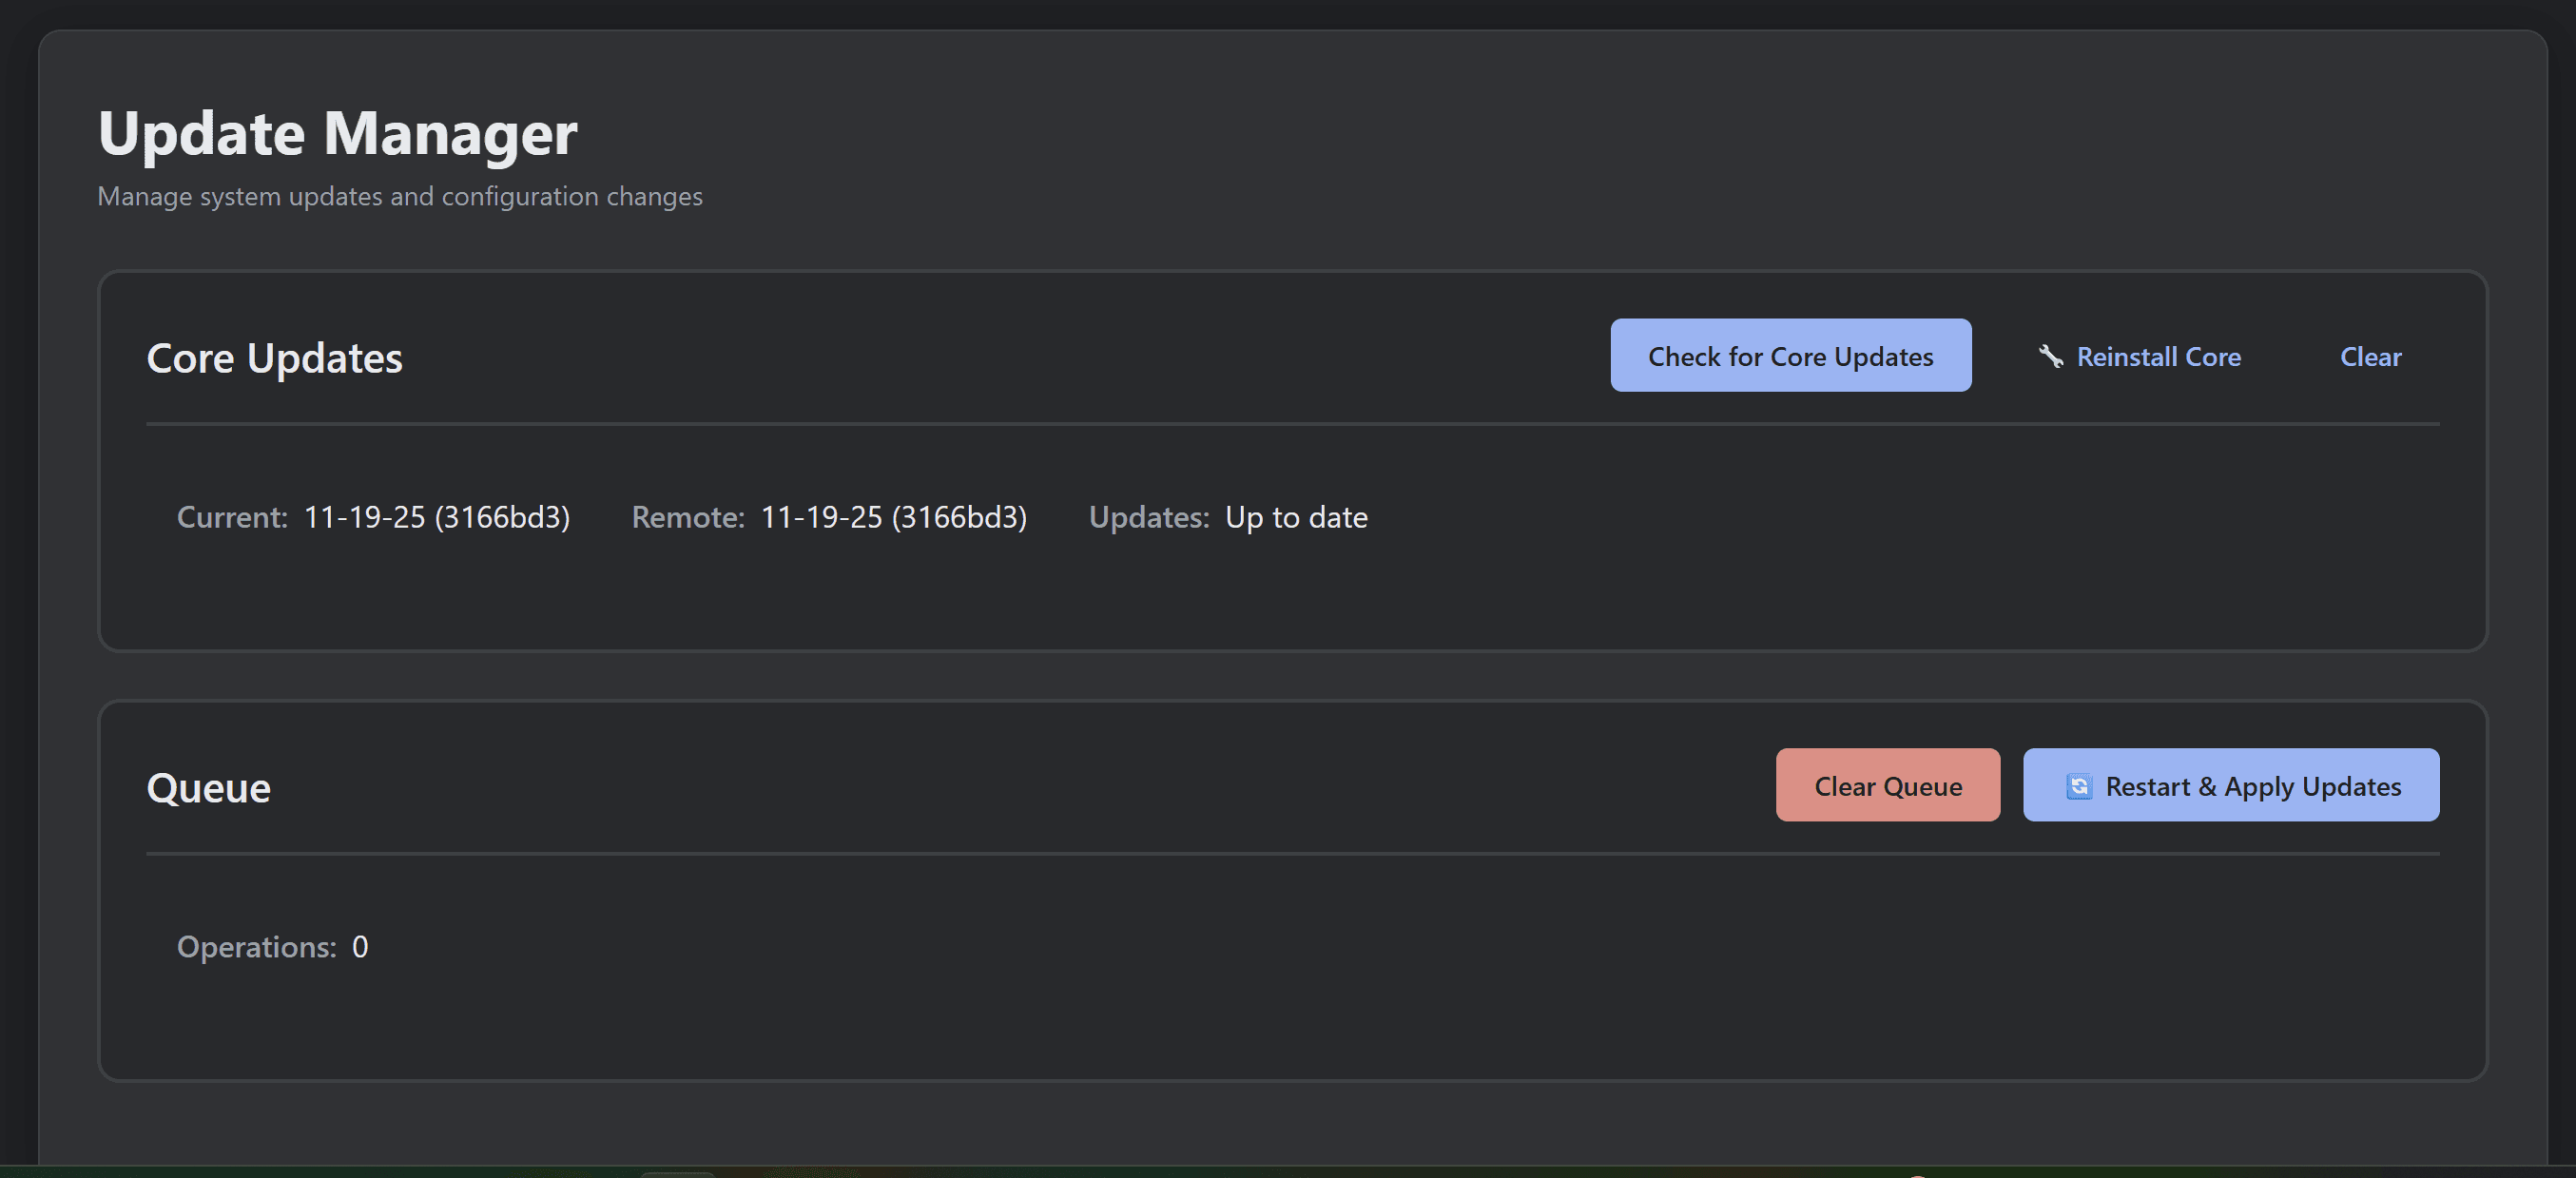Click Clear in the Core Updates section
The height and width of the screenshot is (1178, 2576).
tap(2370, 357)
